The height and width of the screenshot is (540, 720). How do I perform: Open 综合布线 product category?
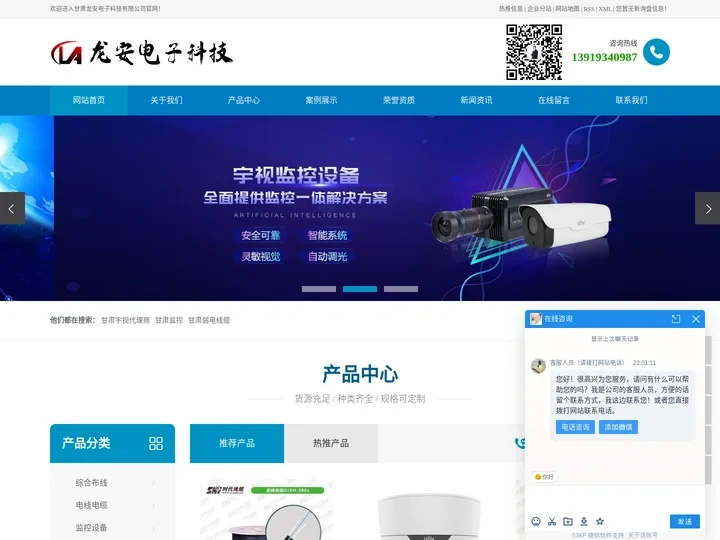click(91, 483)
